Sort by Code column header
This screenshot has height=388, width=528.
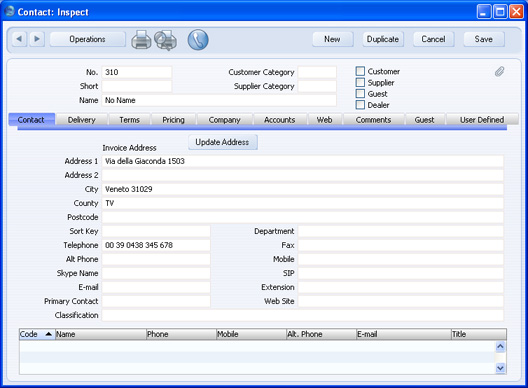point(37,334)
